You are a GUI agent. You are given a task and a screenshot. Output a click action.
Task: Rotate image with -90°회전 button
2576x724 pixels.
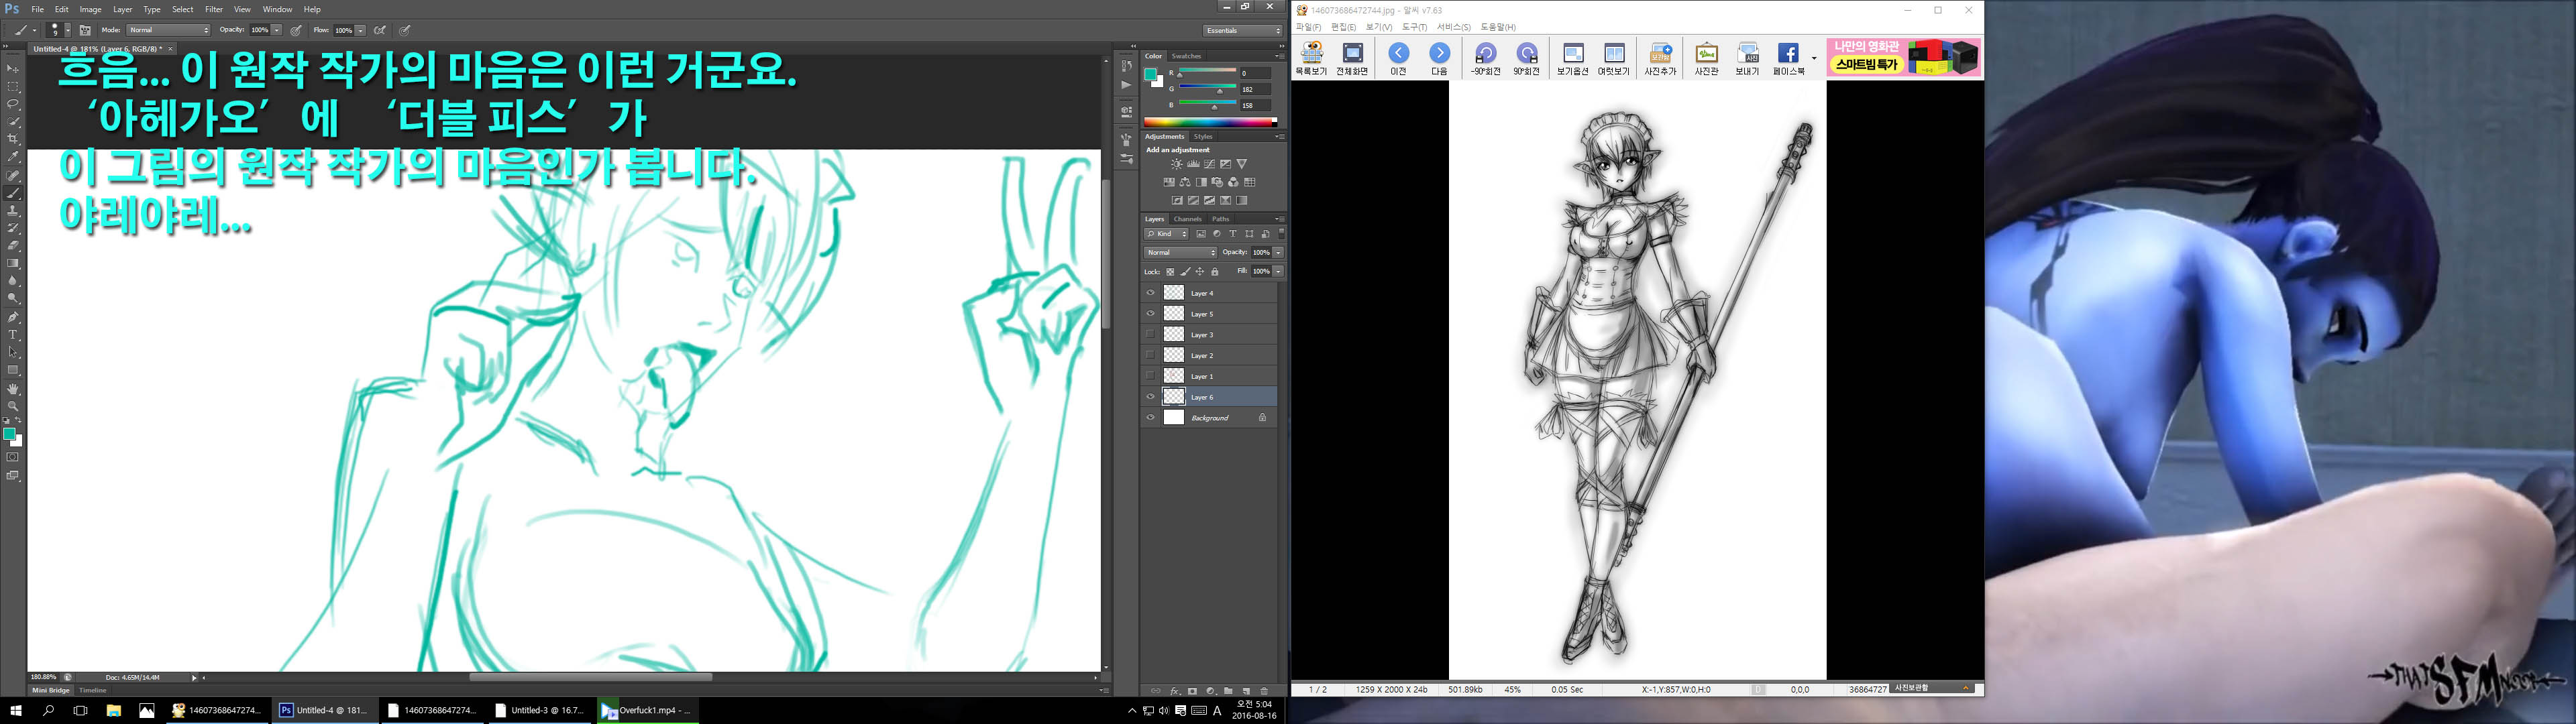1485,59
